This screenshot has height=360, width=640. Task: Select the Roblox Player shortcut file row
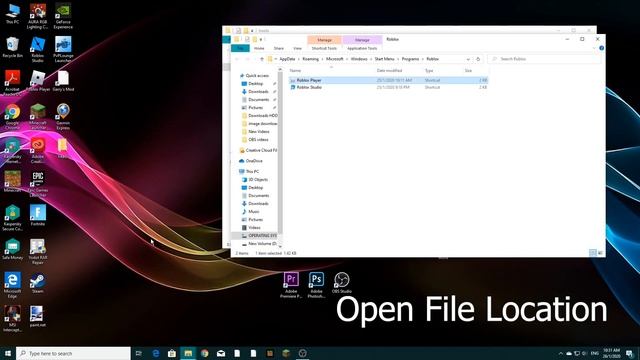[x=388, y=80]
